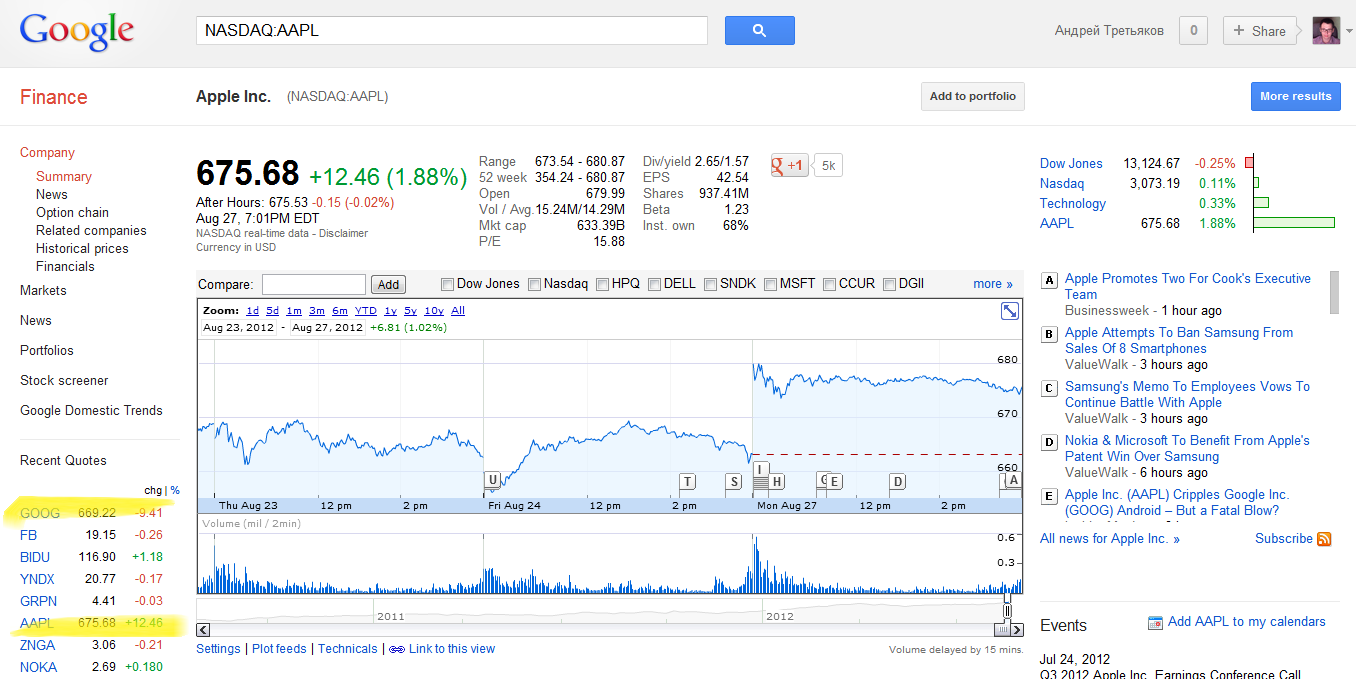This screenshot has height=679, width=1356.
Task: Open Google Domestic Trends
Action: point(91,410)
